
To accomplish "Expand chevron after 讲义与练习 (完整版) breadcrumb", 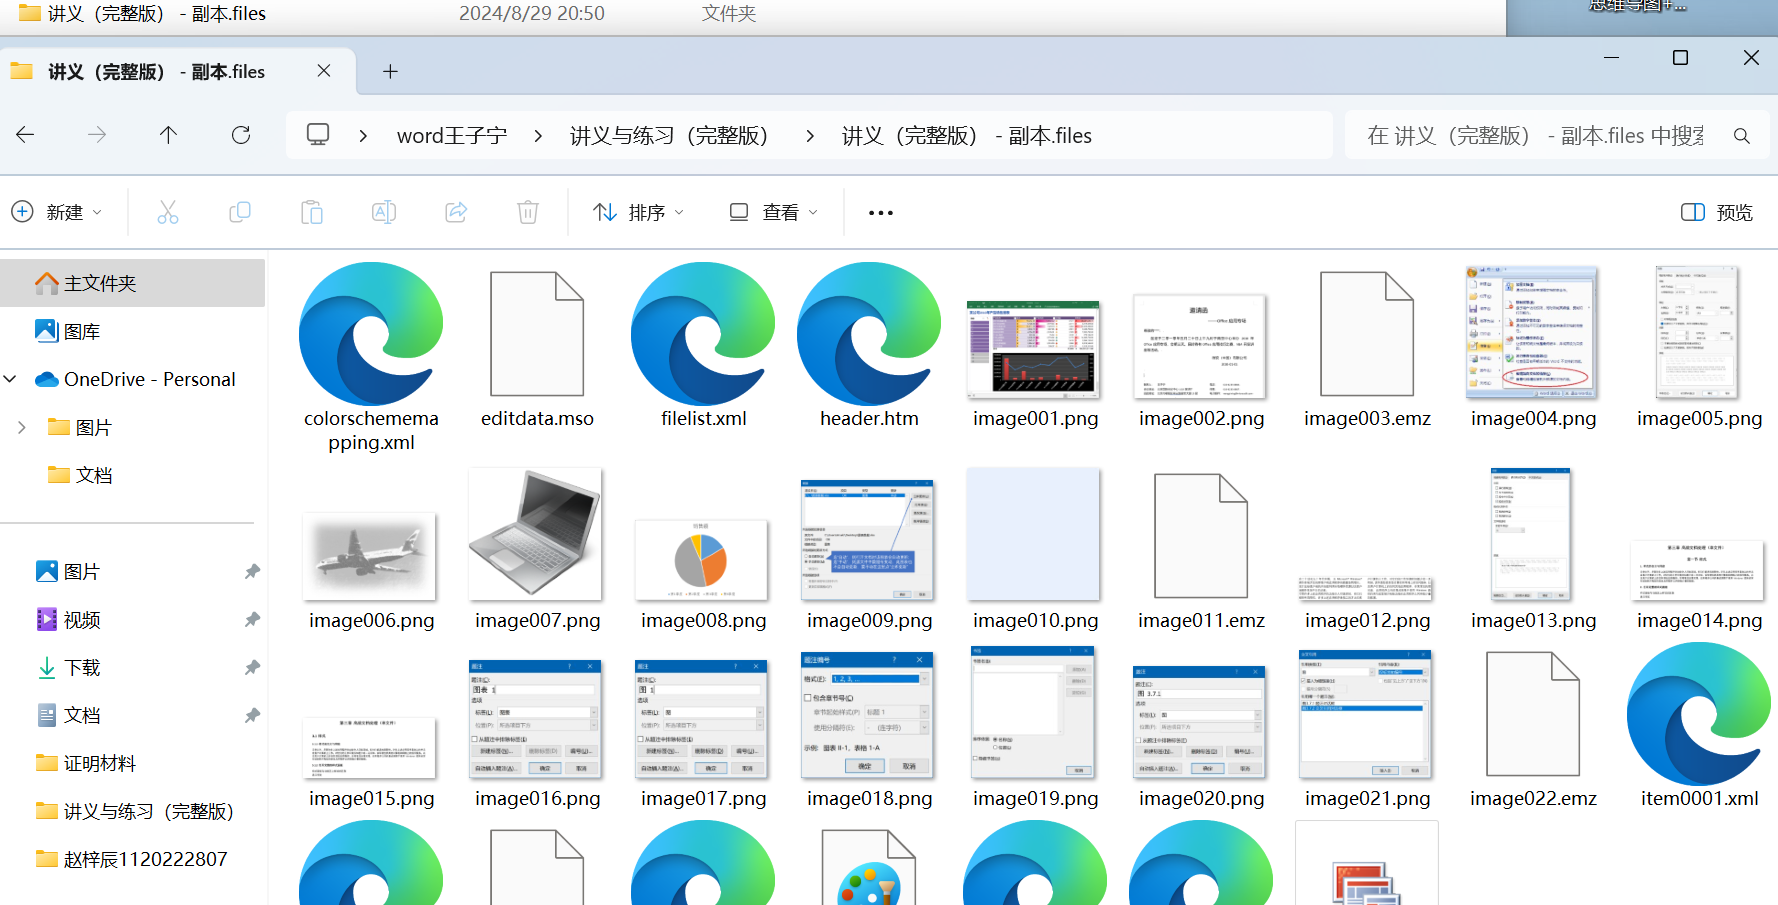I will click(x=810, y=135).
